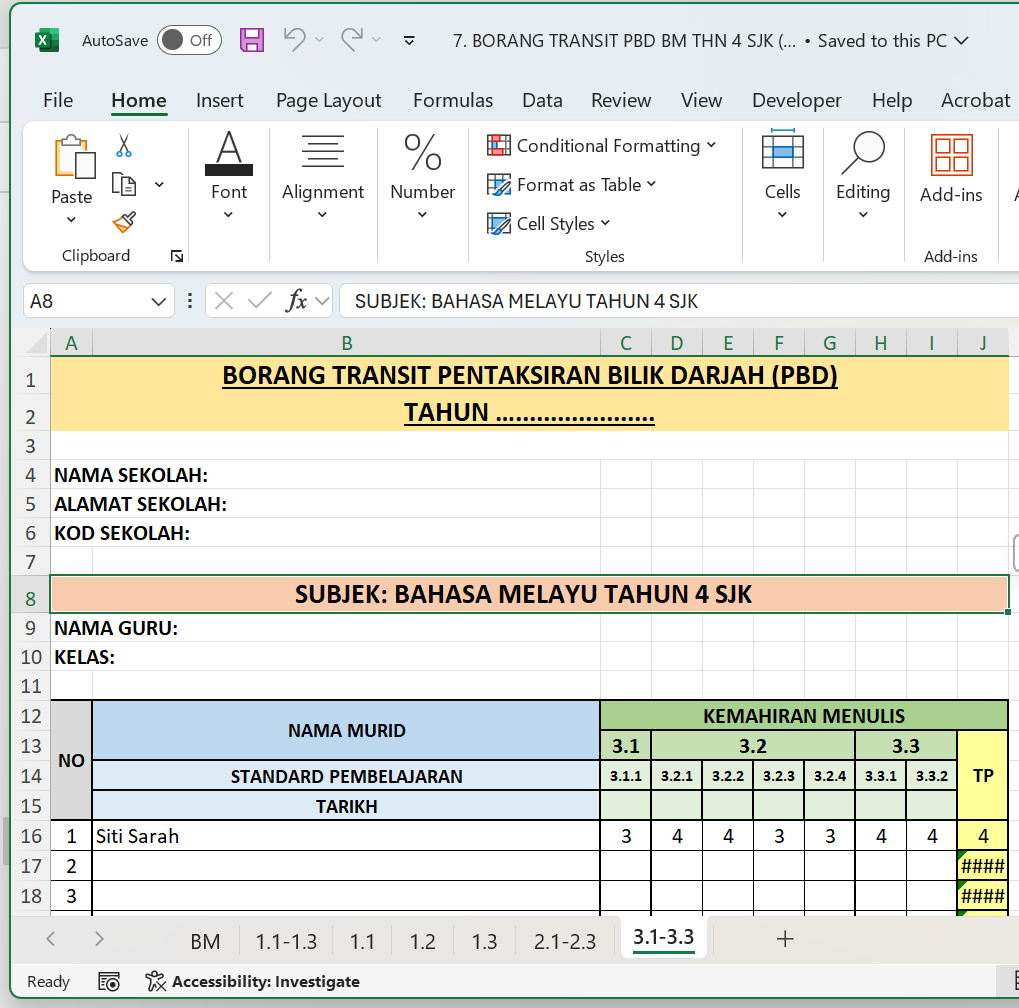Open the Acrobat tab
The width and height of the screenshot is (1019, 1008).
coord(975,100)
